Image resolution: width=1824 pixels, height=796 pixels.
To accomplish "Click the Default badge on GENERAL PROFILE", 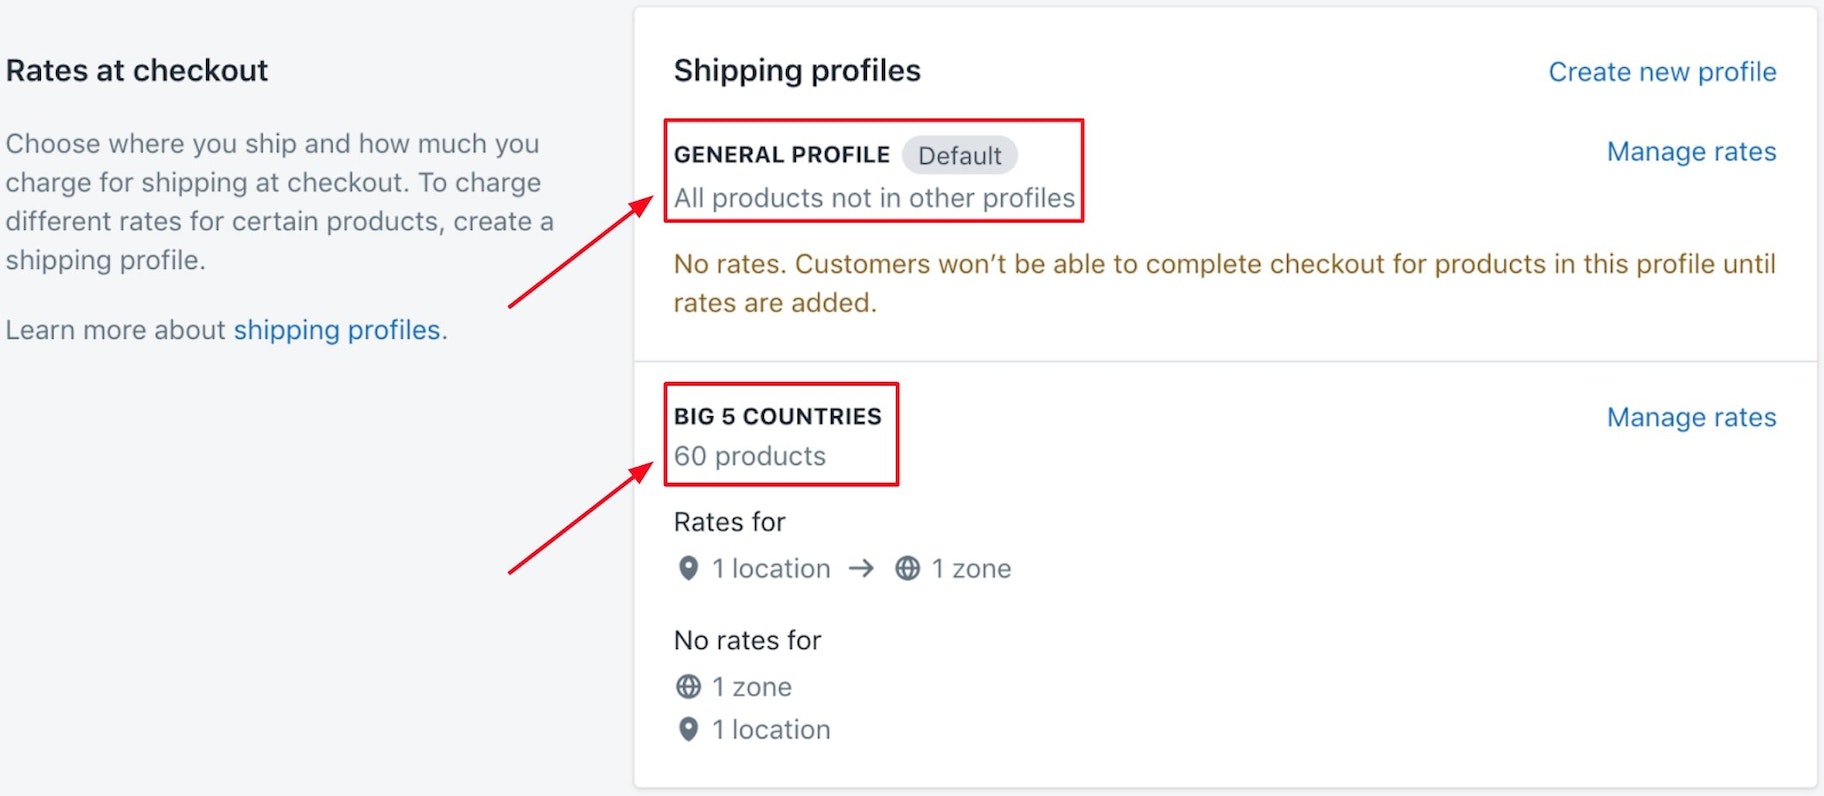I will click(x=960, y=155).
